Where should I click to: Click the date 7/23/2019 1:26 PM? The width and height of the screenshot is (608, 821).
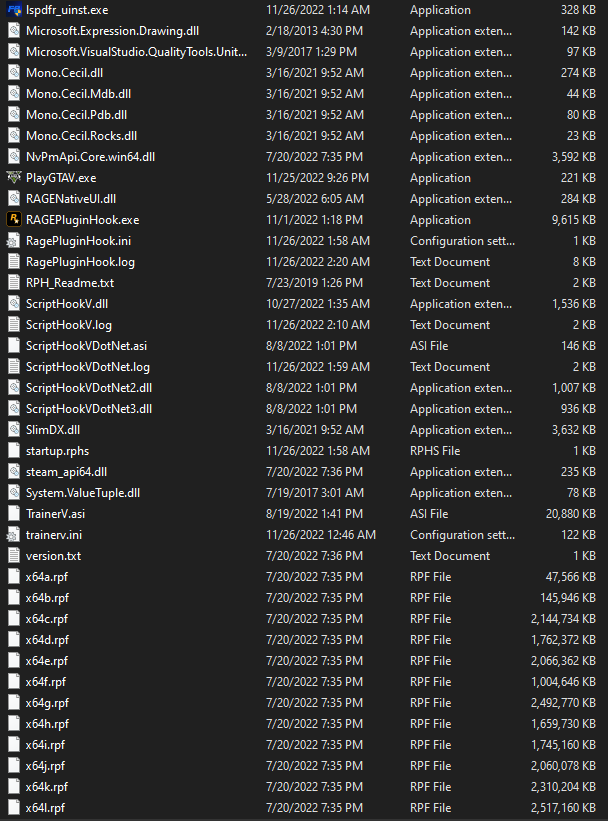point(314,283)
